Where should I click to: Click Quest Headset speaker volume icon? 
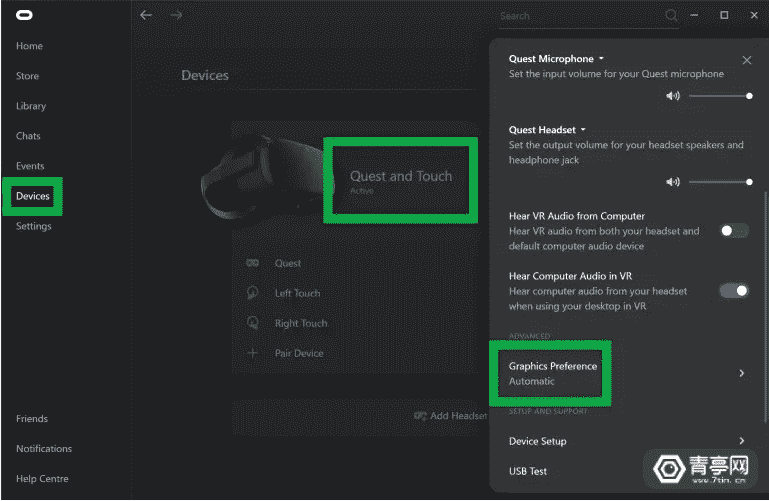point(673,182)
